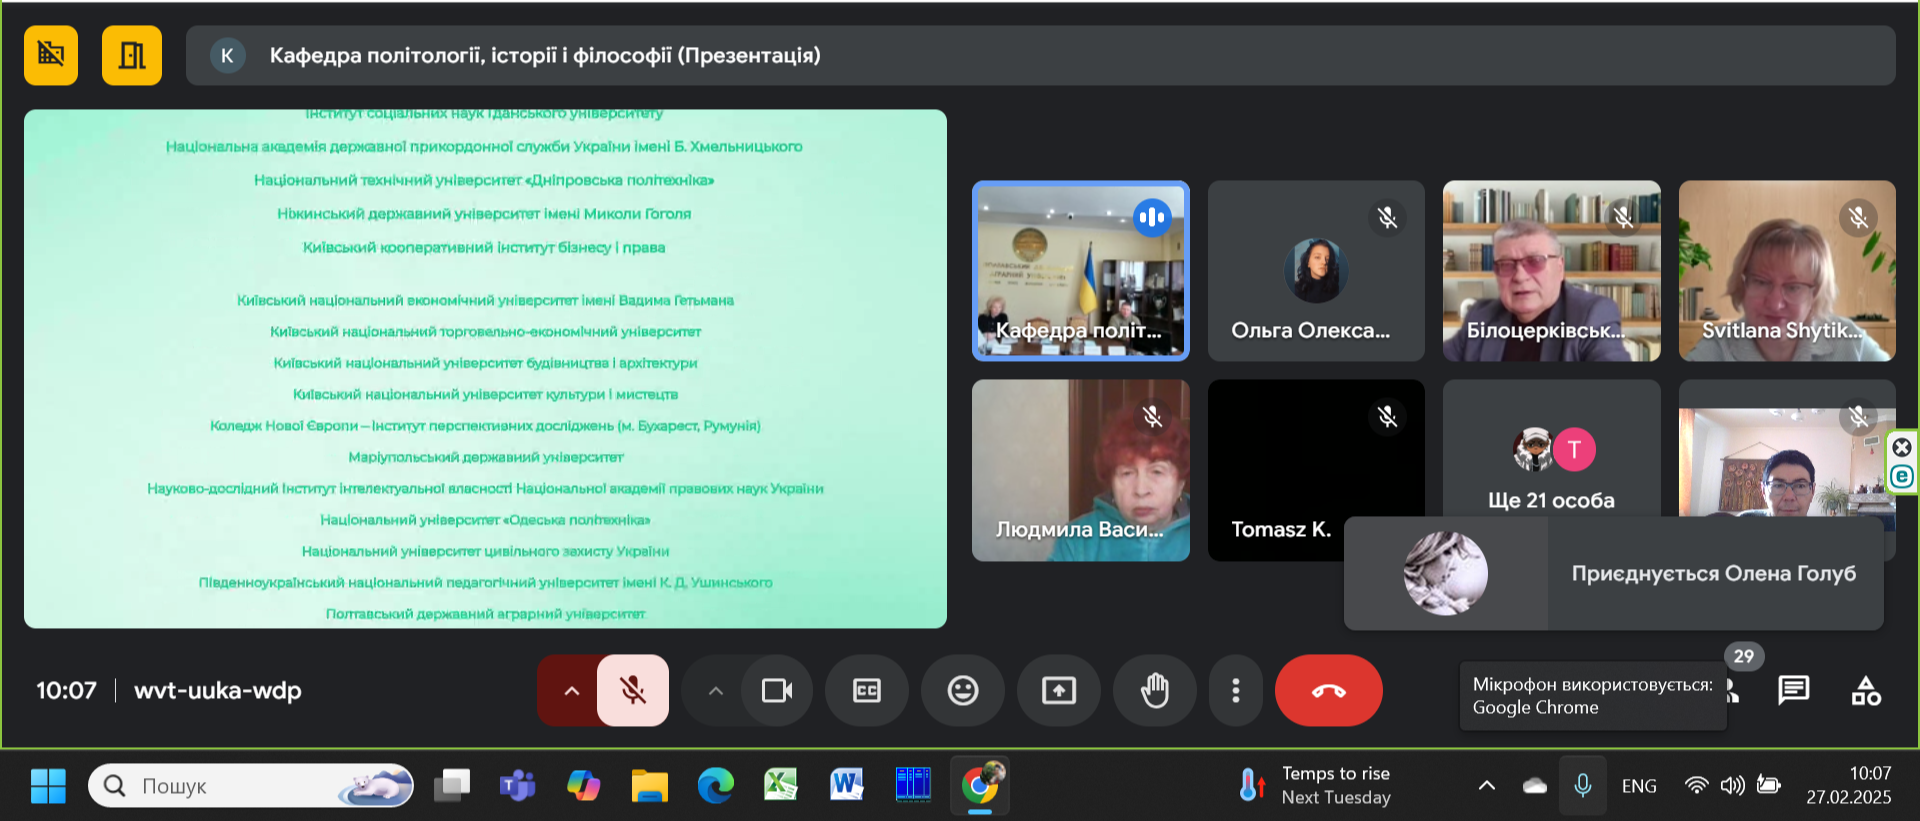Open the meeting activities icon

coord(1865,690)
